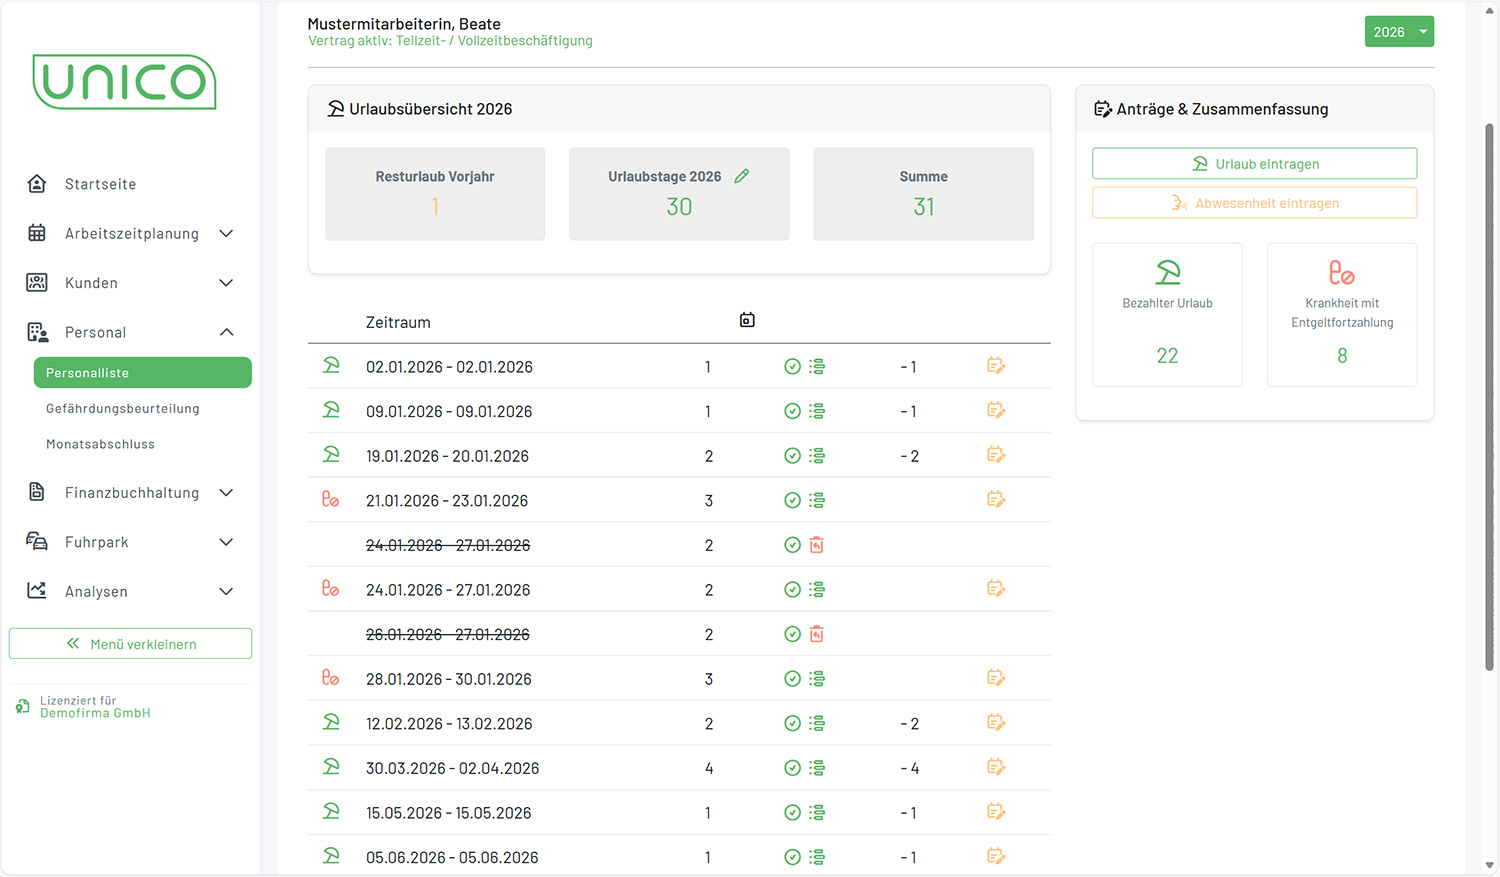
Task: Click the Bezahlter Urlaub summary card
Action: pos(1167,315)
